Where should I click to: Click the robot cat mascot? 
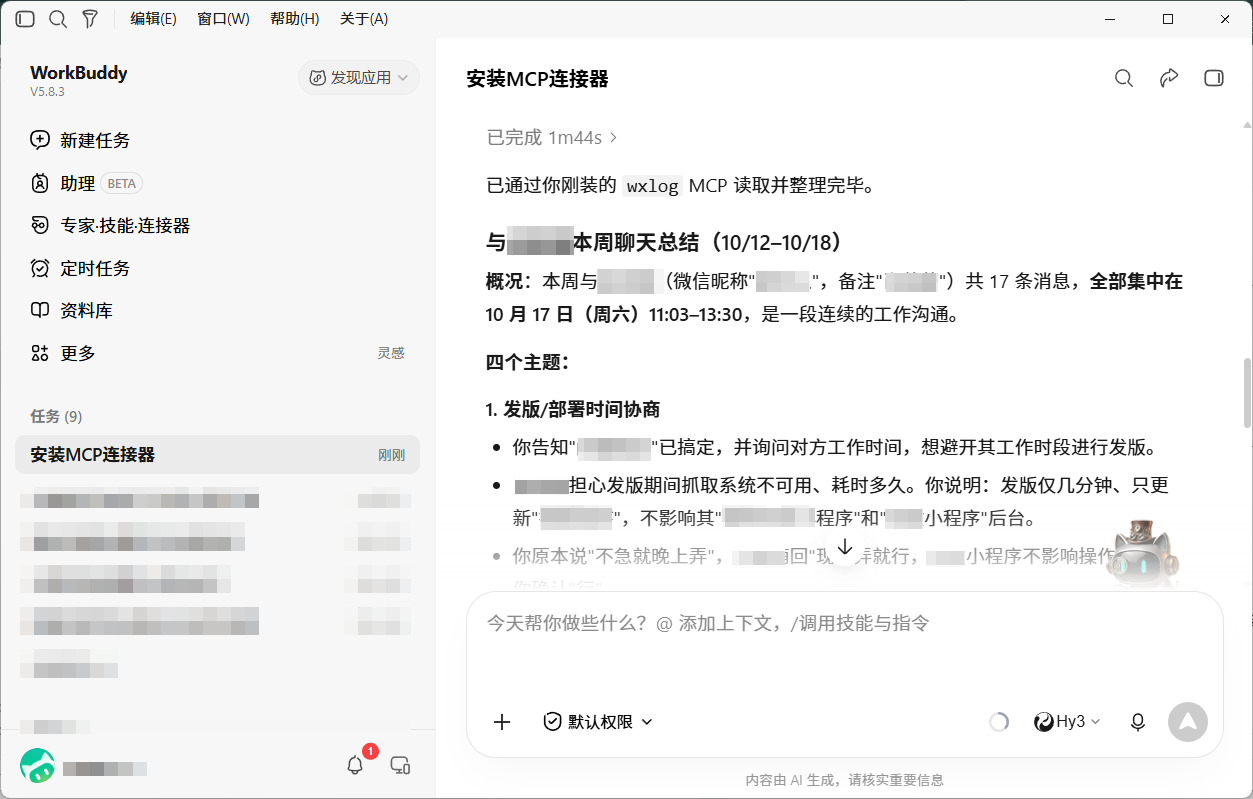click(x=1141, y=554)
